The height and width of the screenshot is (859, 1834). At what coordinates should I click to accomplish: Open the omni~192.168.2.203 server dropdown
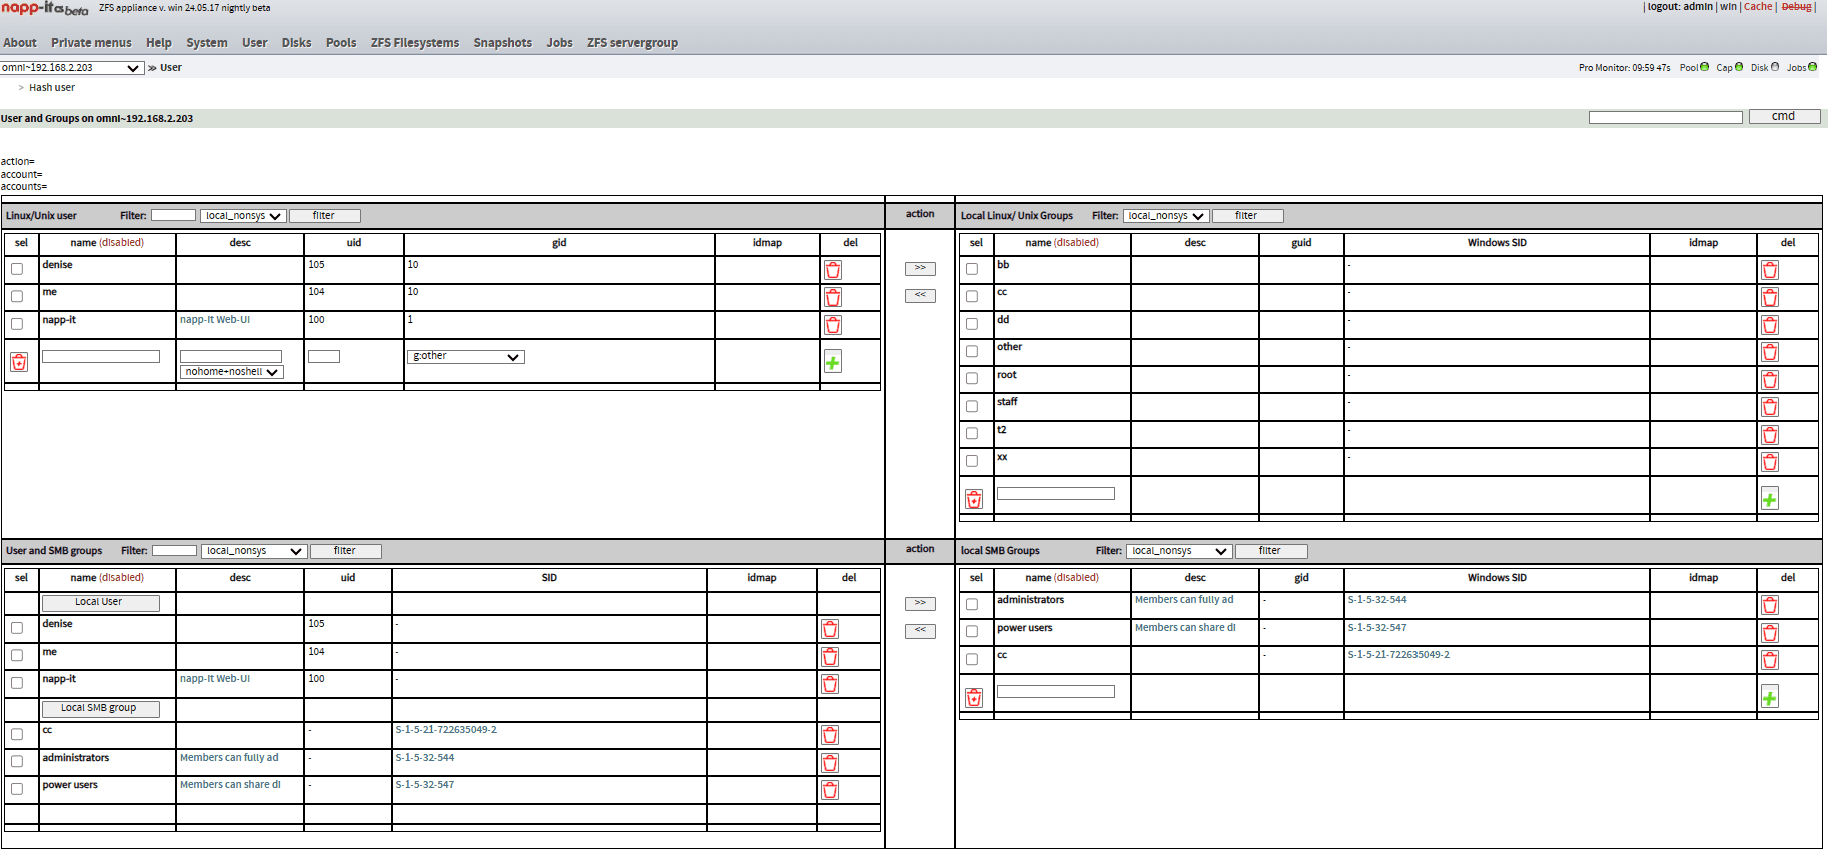click(x=71, y=68)
